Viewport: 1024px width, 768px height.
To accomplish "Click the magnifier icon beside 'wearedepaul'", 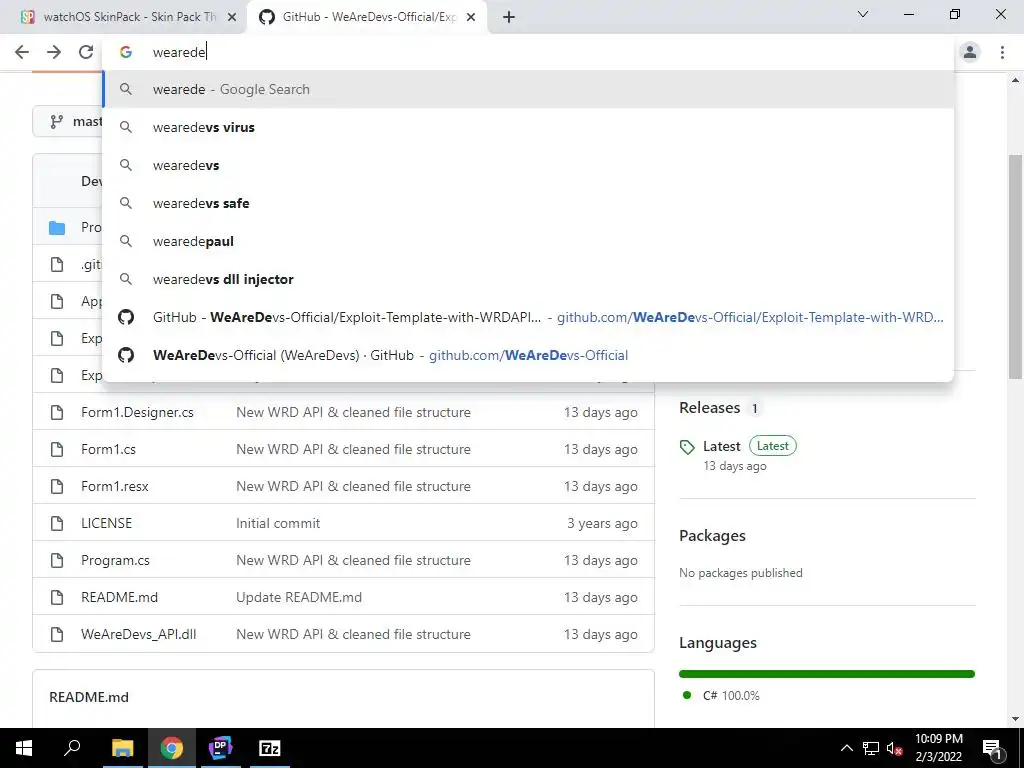I will (x=126, y=241).
